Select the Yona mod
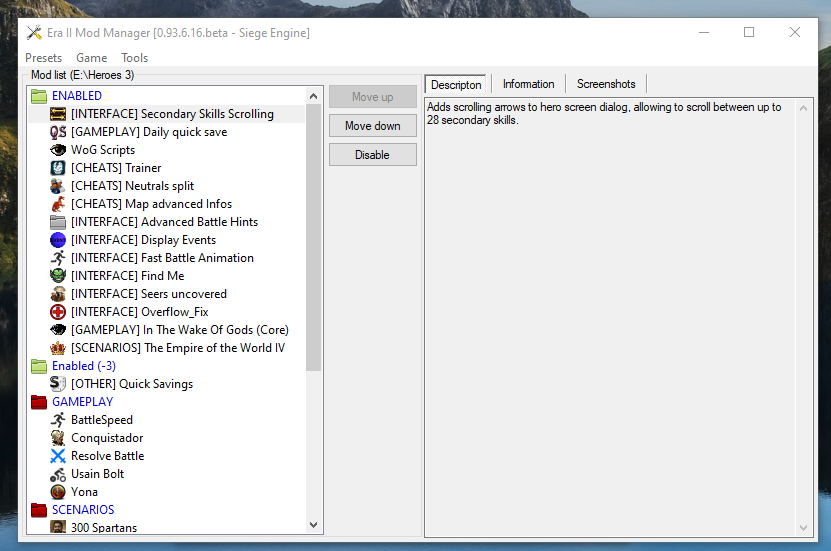The width and height of the screenshot is (831, 551). pos(84,492)
